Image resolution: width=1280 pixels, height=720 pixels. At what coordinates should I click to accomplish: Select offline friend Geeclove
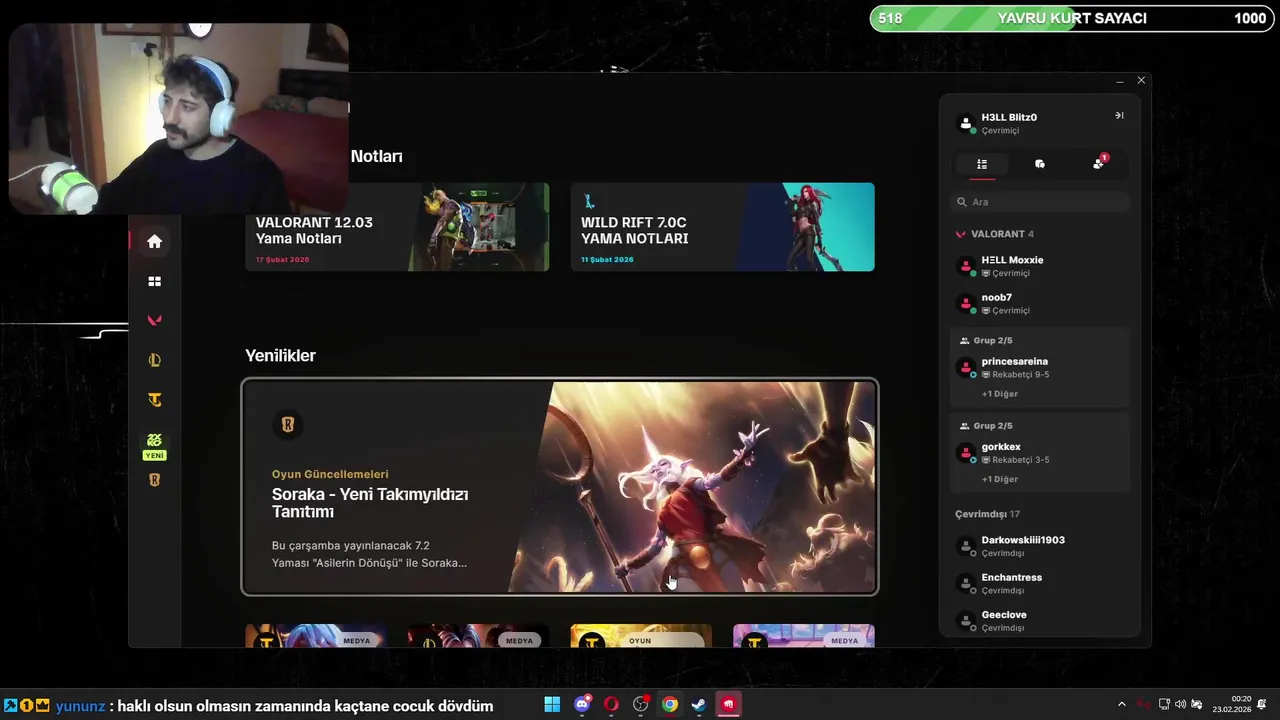1040,621
